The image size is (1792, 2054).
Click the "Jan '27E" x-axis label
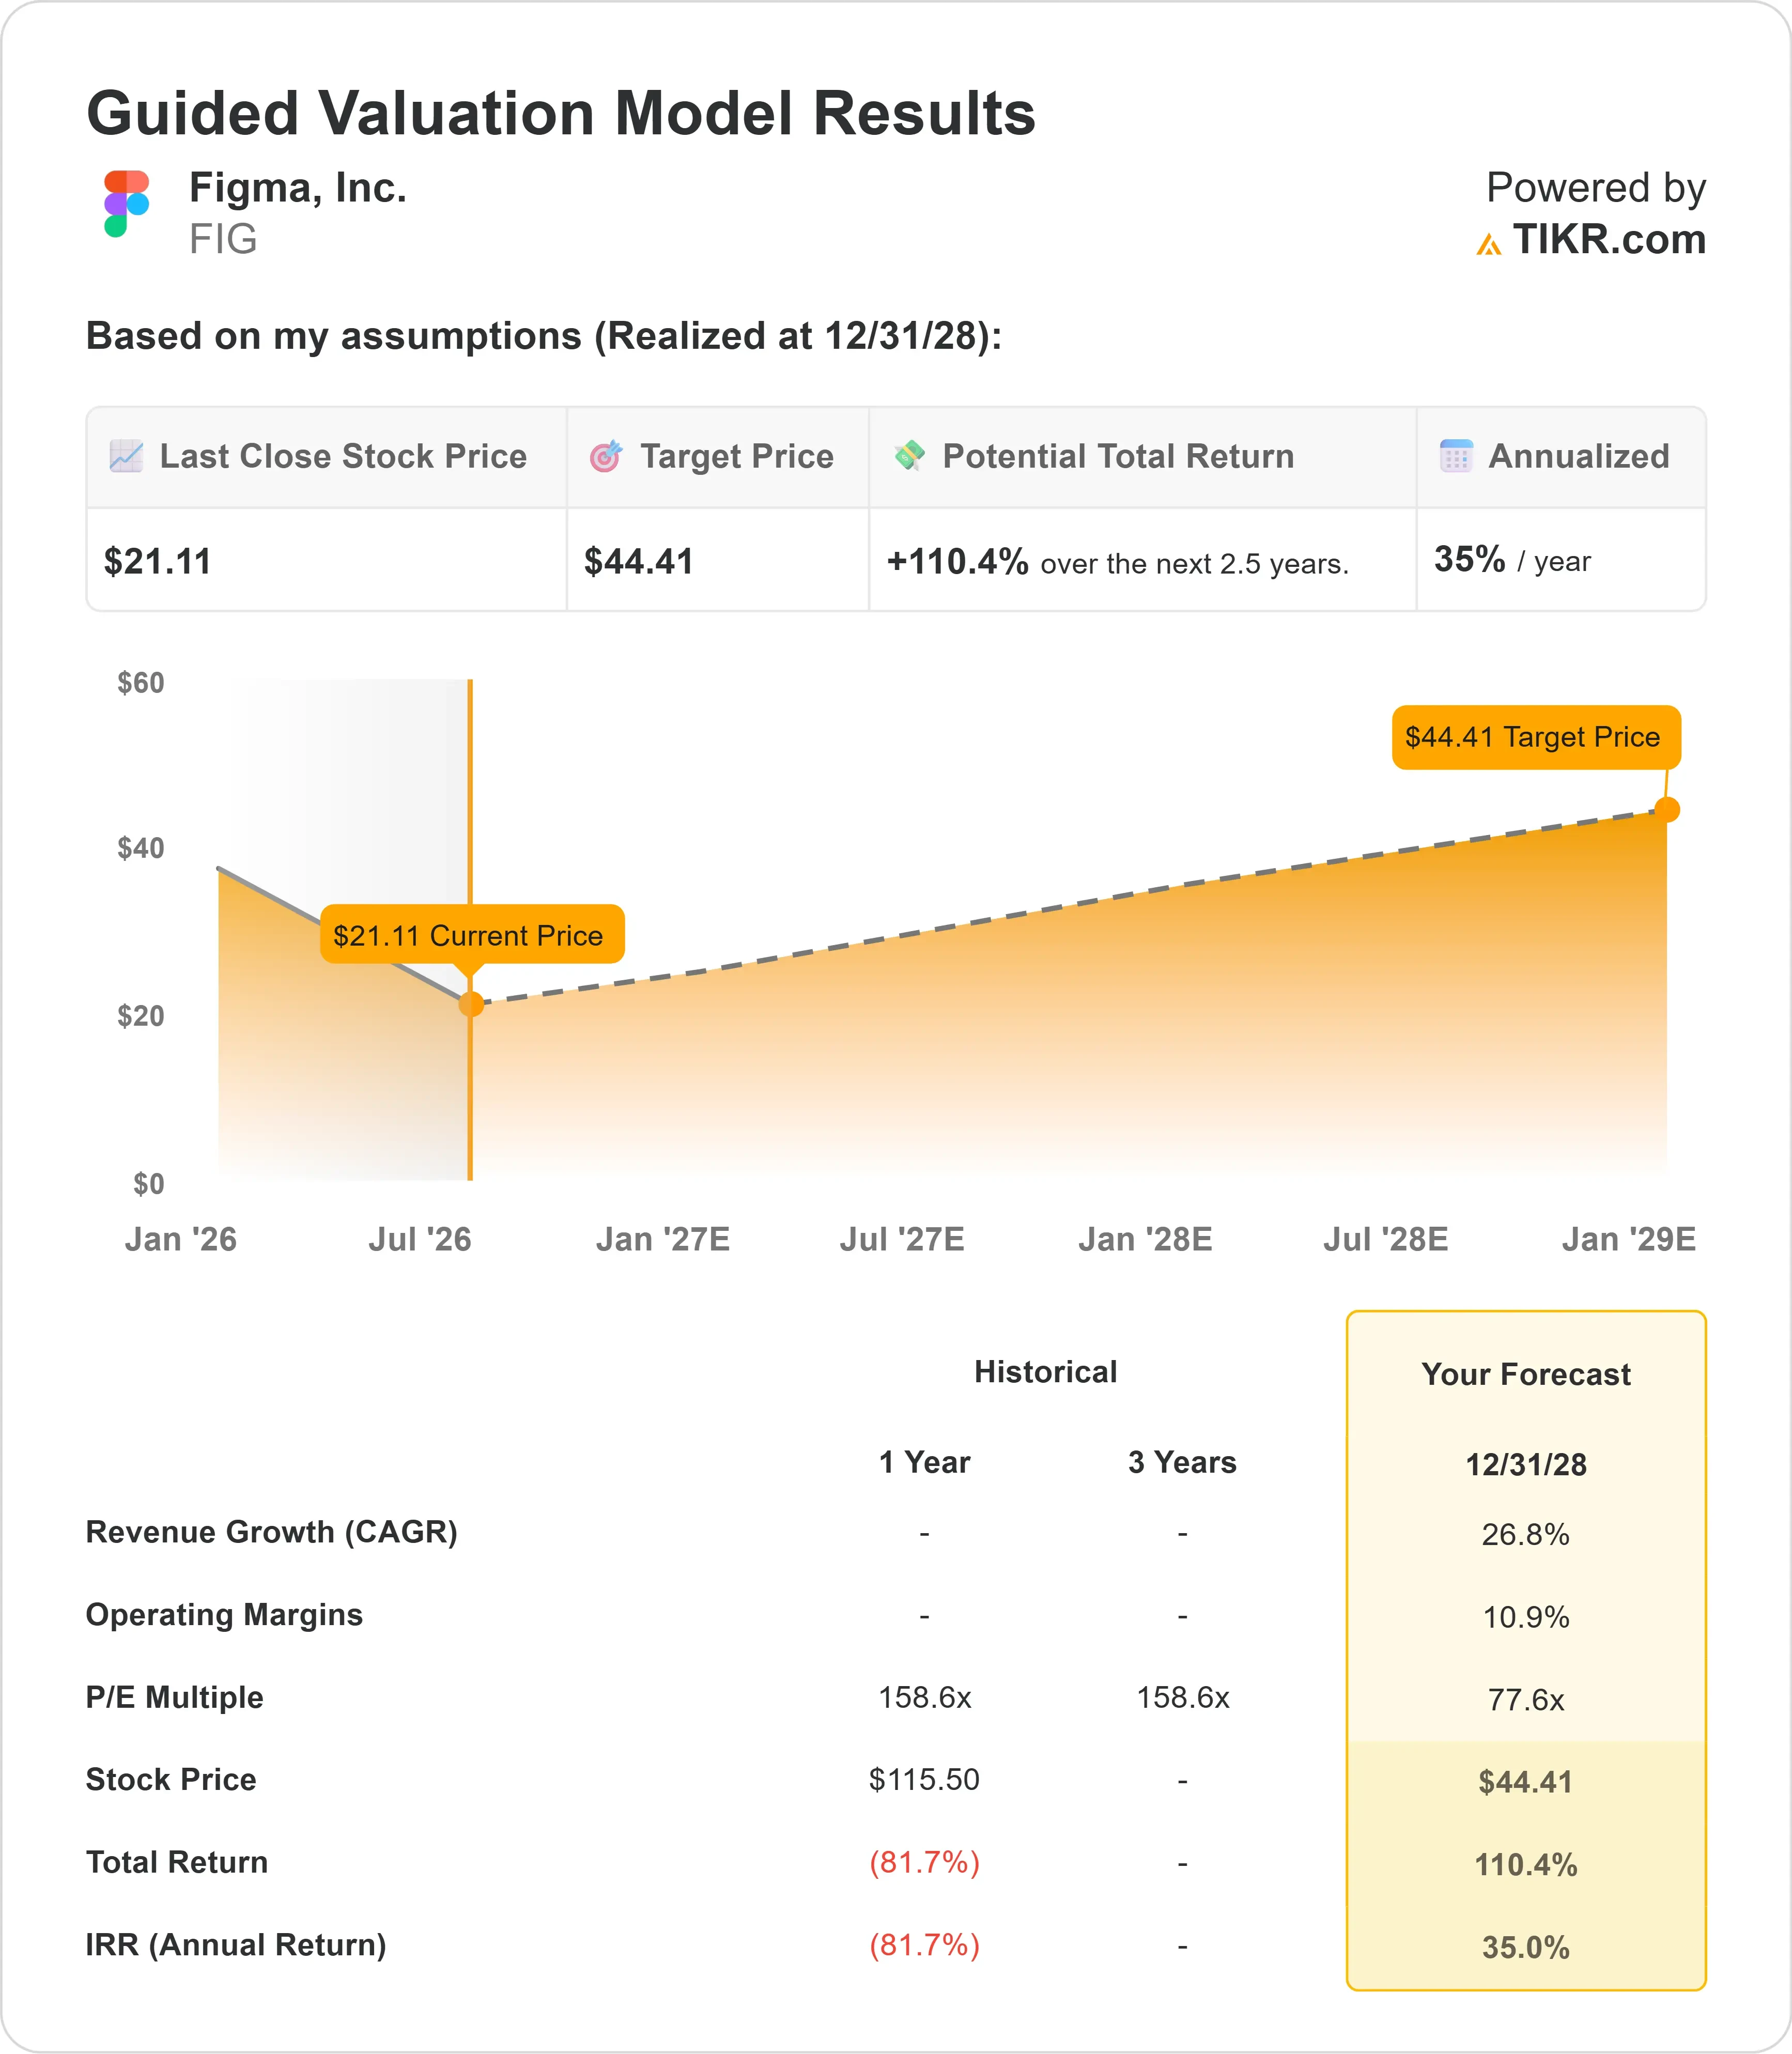[663, 1240]
